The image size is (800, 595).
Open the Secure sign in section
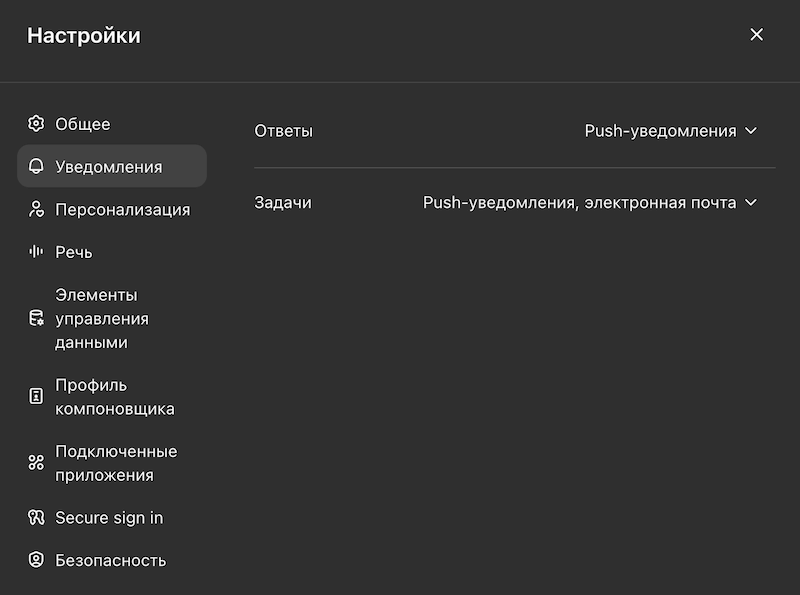(x=112, y=517)
